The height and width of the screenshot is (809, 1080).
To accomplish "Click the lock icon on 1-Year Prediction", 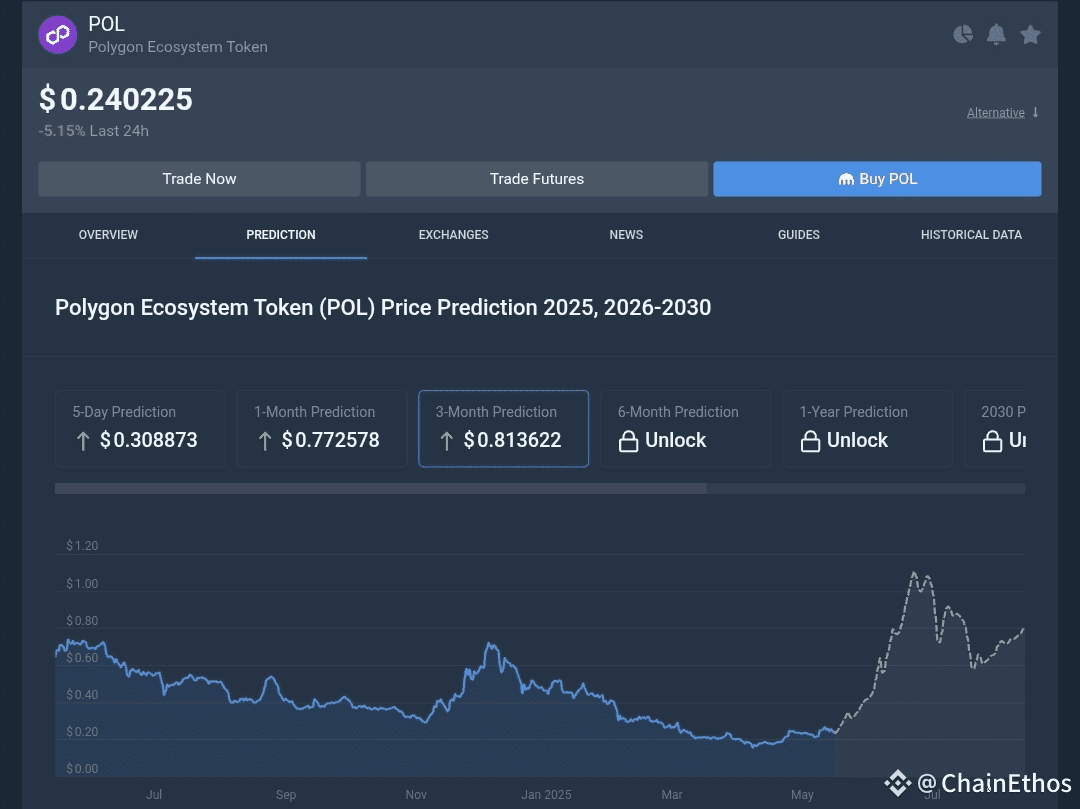I will 810,441.
